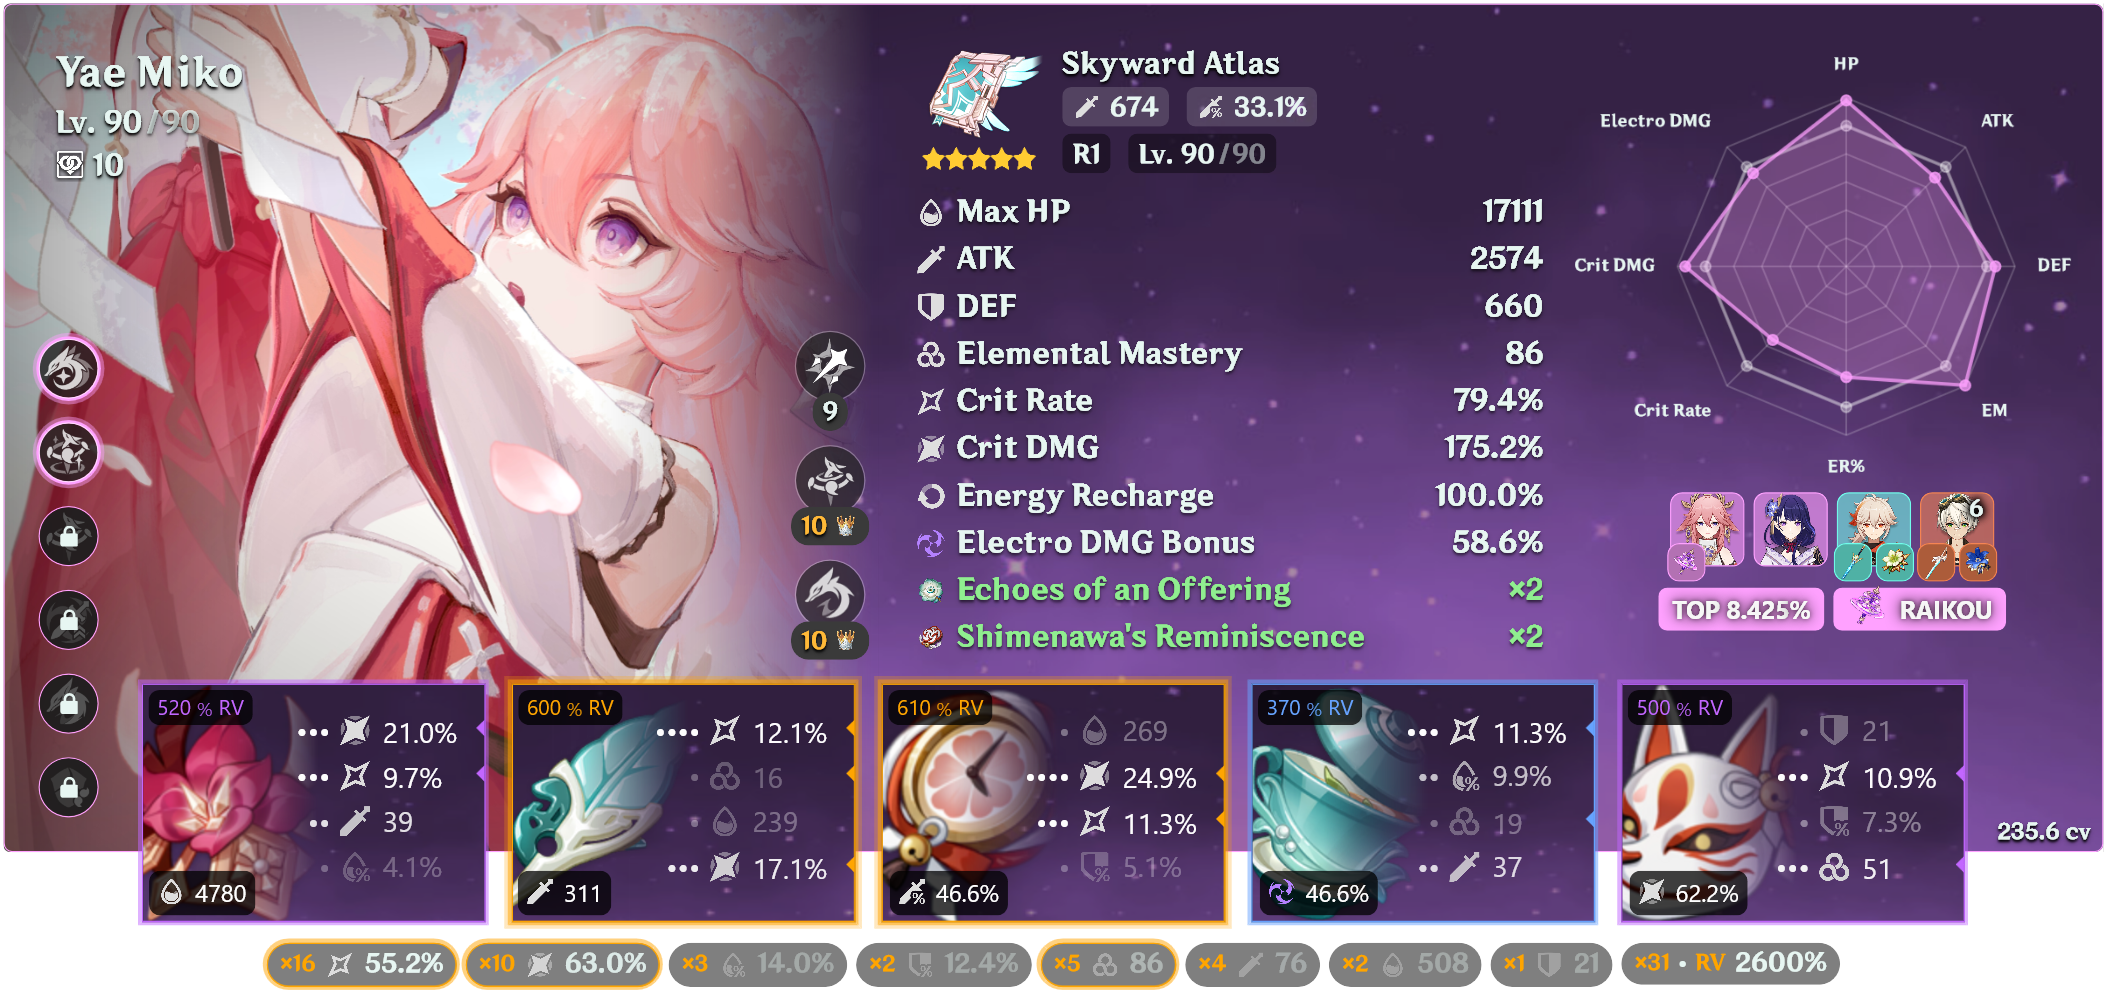Toggle the Elemental Mastery 86 substat filter
Image resolution: width=2107 pixels, height=995 pixels.
click(x=1108, y=964)
